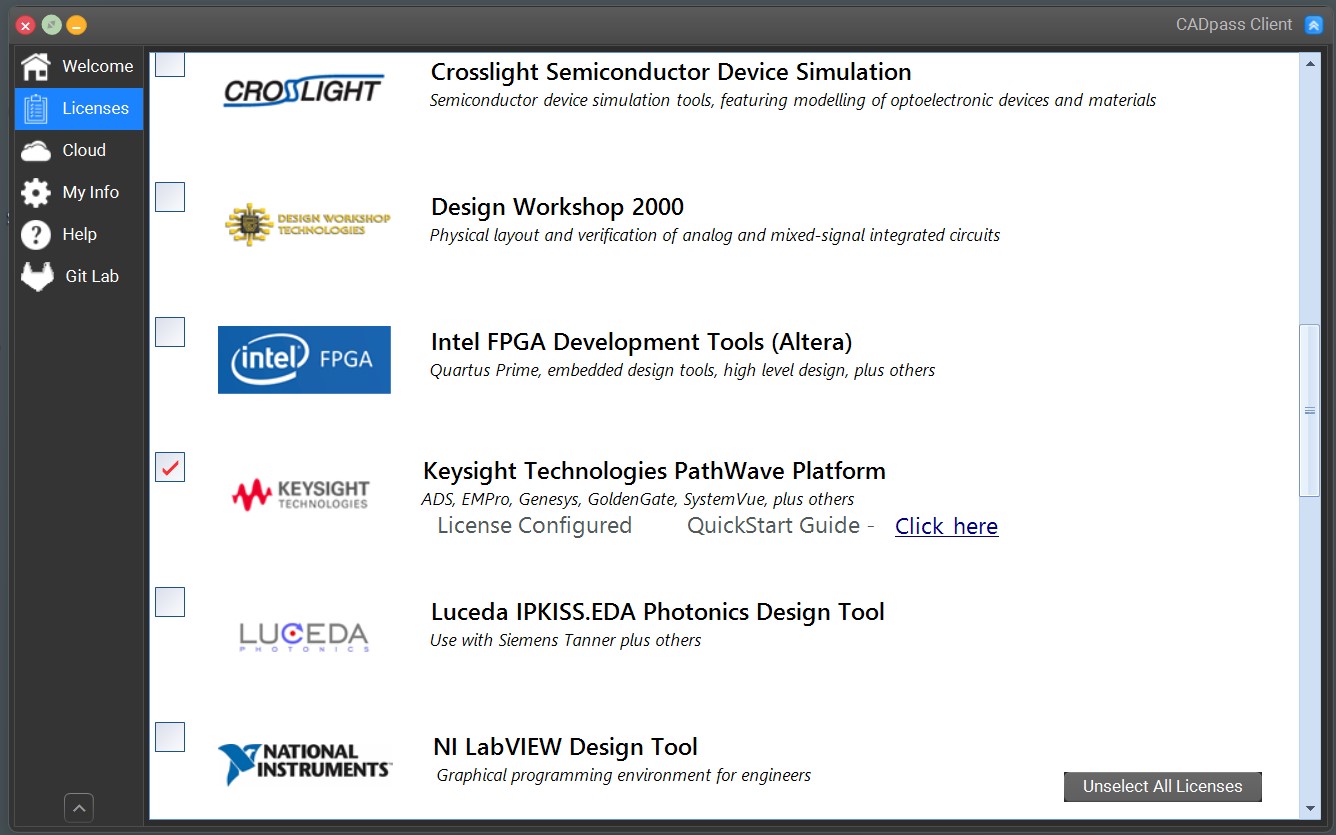
Task: Enable the Crosslight Semiconductor Device Simulation checkbox
Action: 170,64
